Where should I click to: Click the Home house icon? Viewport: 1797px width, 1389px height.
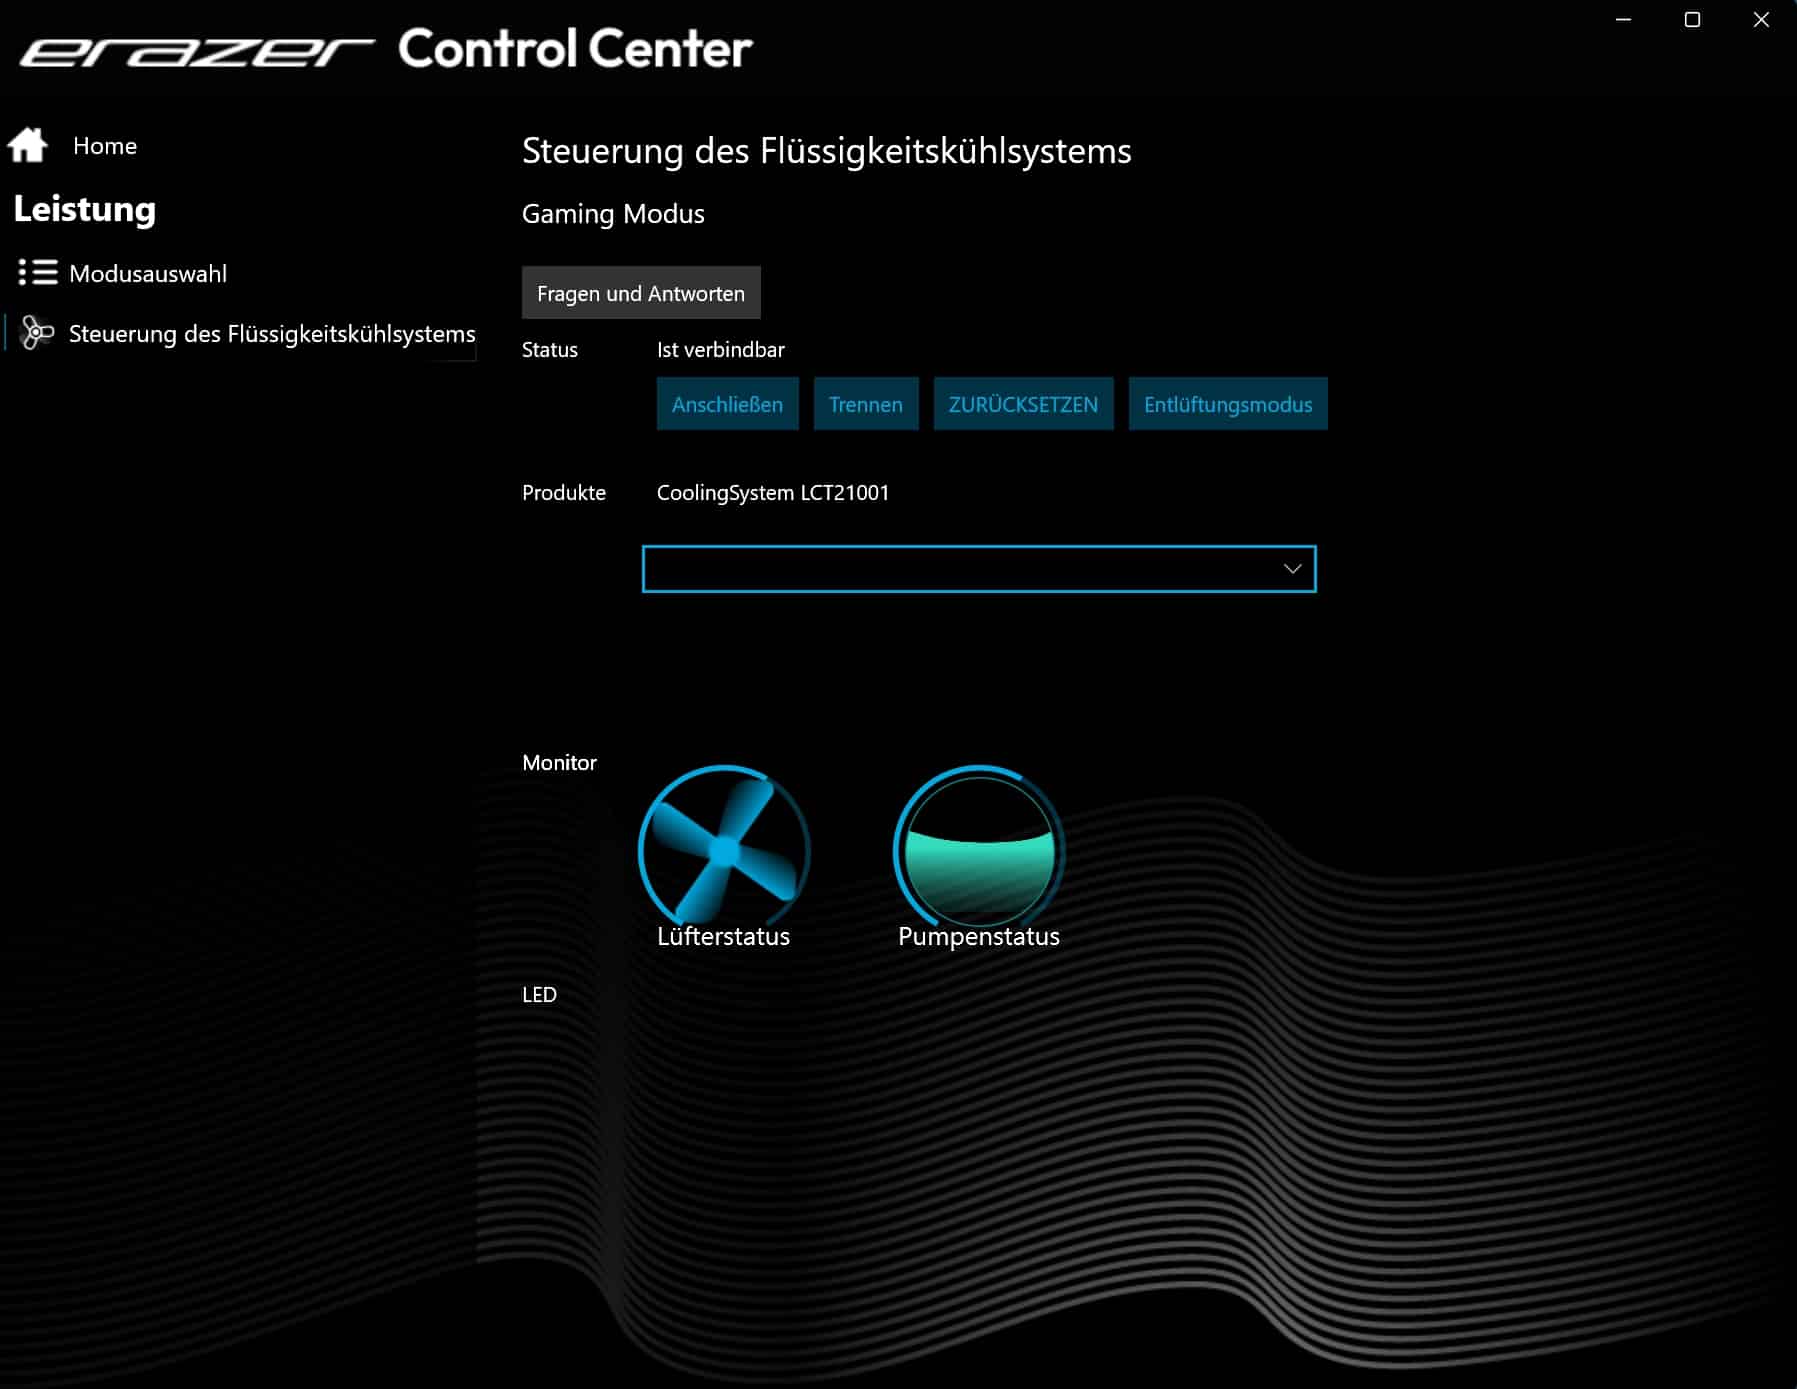click(x=28, y=146)
